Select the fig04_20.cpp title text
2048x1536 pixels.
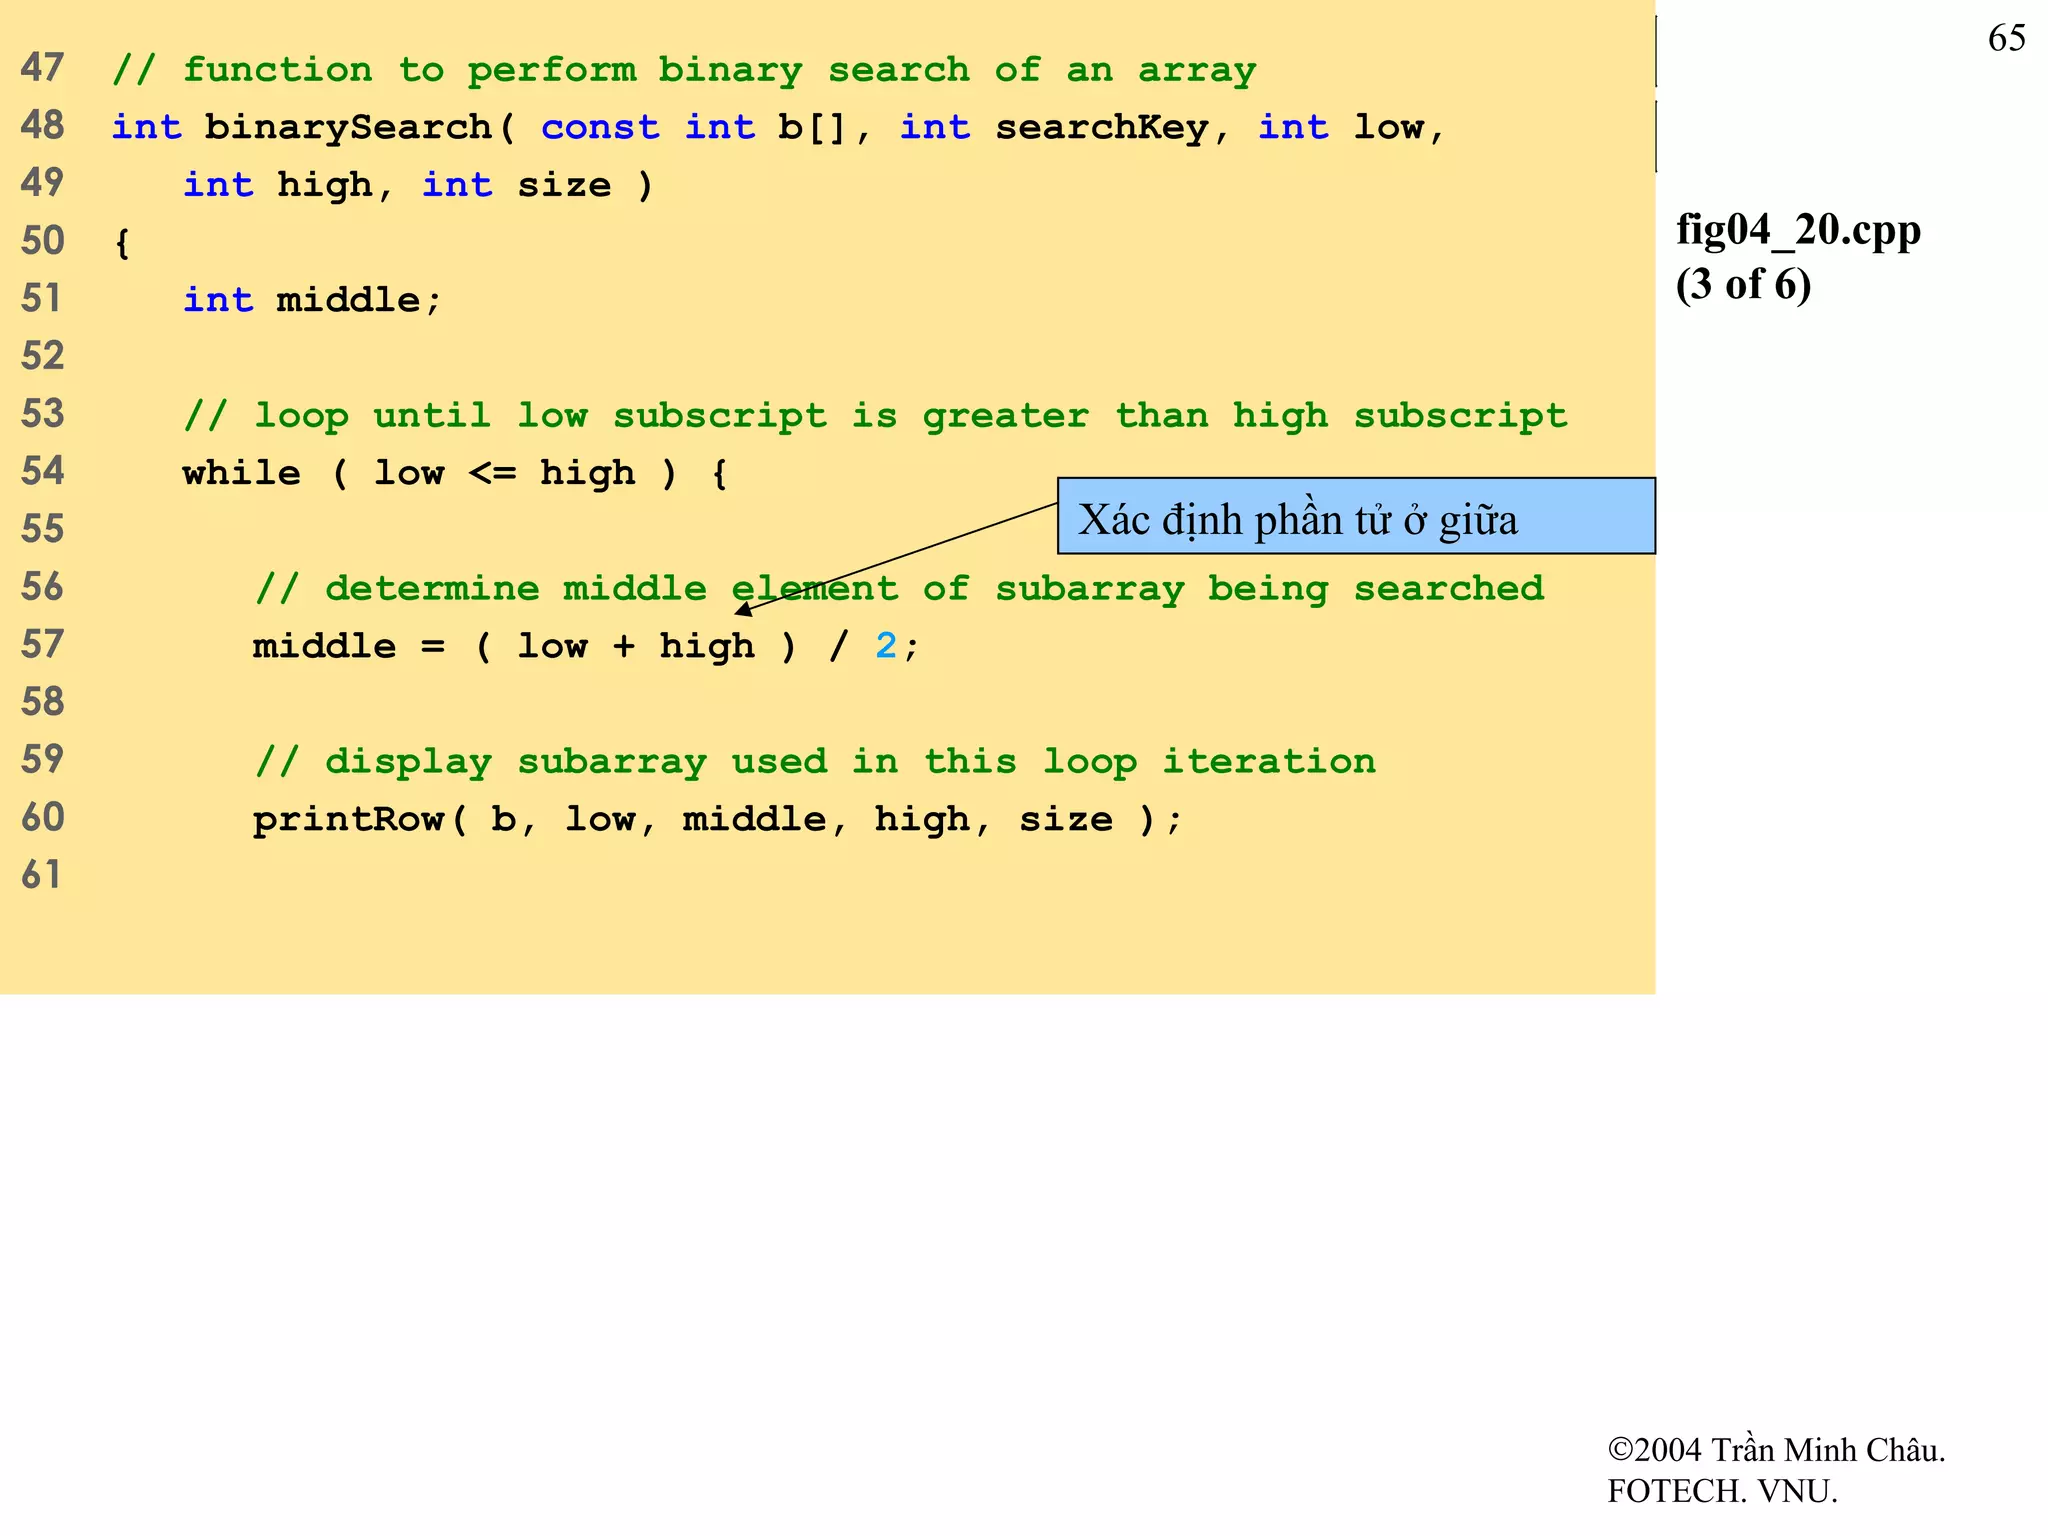(x=1798, y=231)
